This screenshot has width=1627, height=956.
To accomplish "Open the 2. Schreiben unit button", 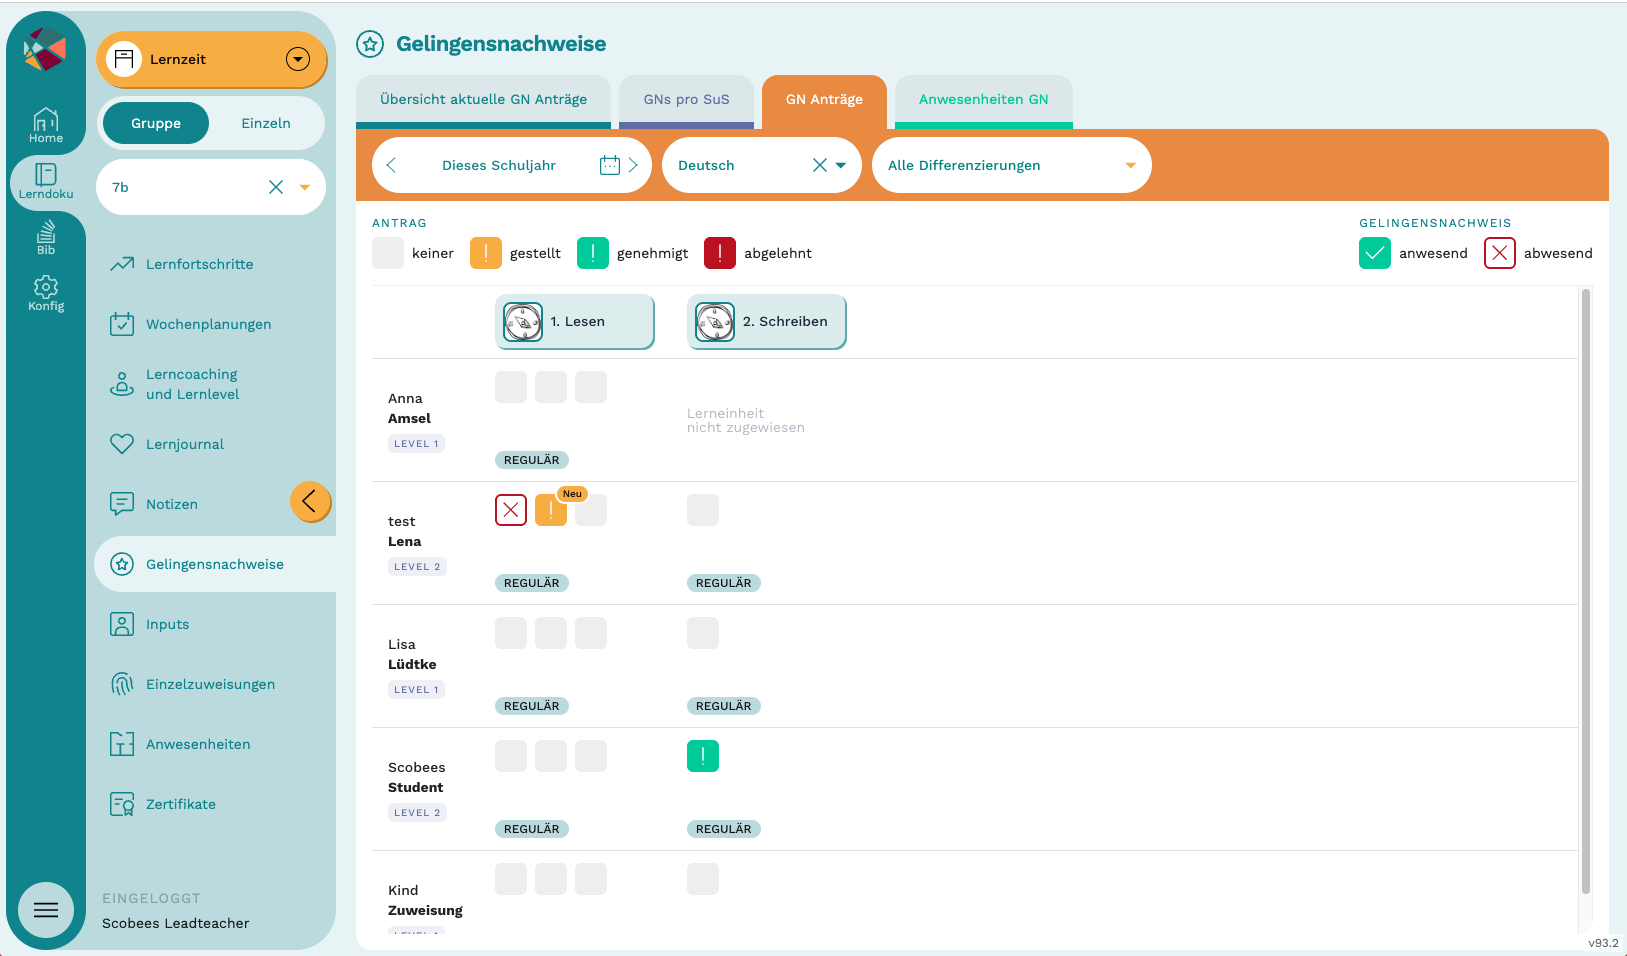I will tap(767, 321).
